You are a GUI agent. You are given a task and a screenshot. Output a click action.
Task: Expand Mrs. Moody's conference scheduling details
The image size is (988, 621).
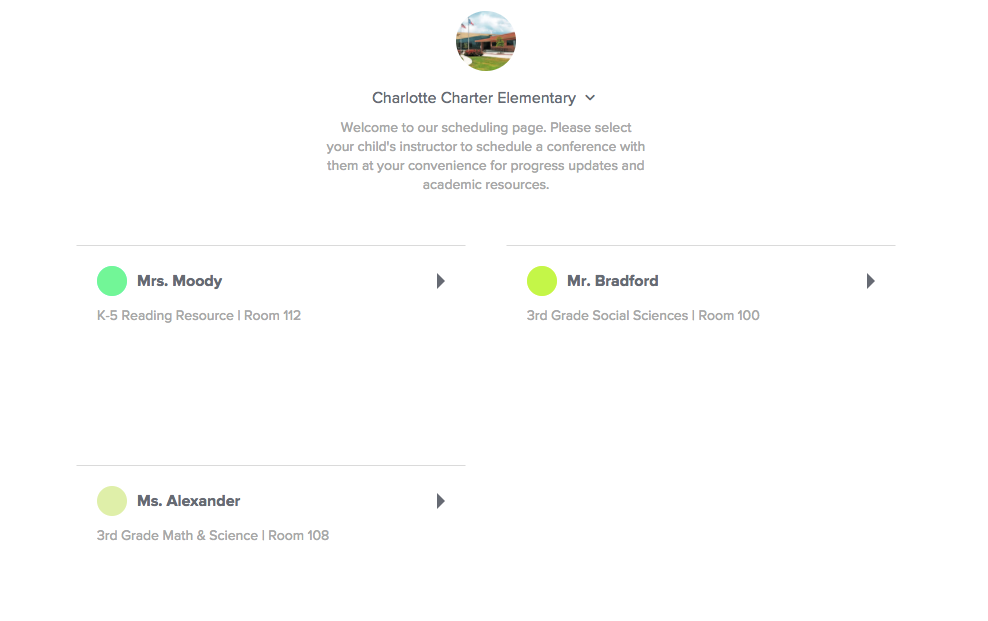point(441,281)
